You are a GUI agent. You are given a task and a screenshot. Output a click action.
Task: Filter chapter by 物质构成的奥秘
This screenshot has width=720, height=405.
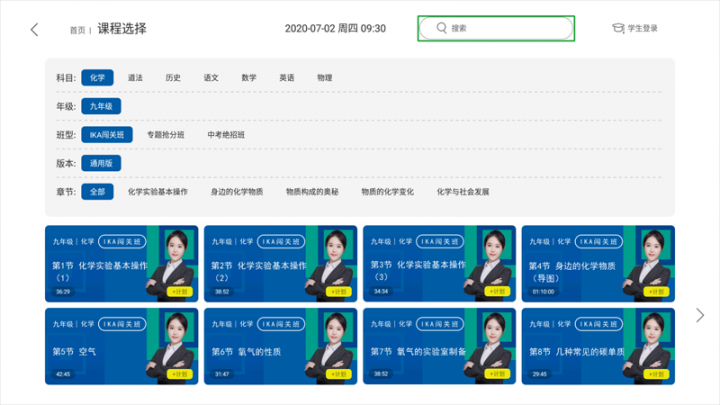[x=312, y=191]
